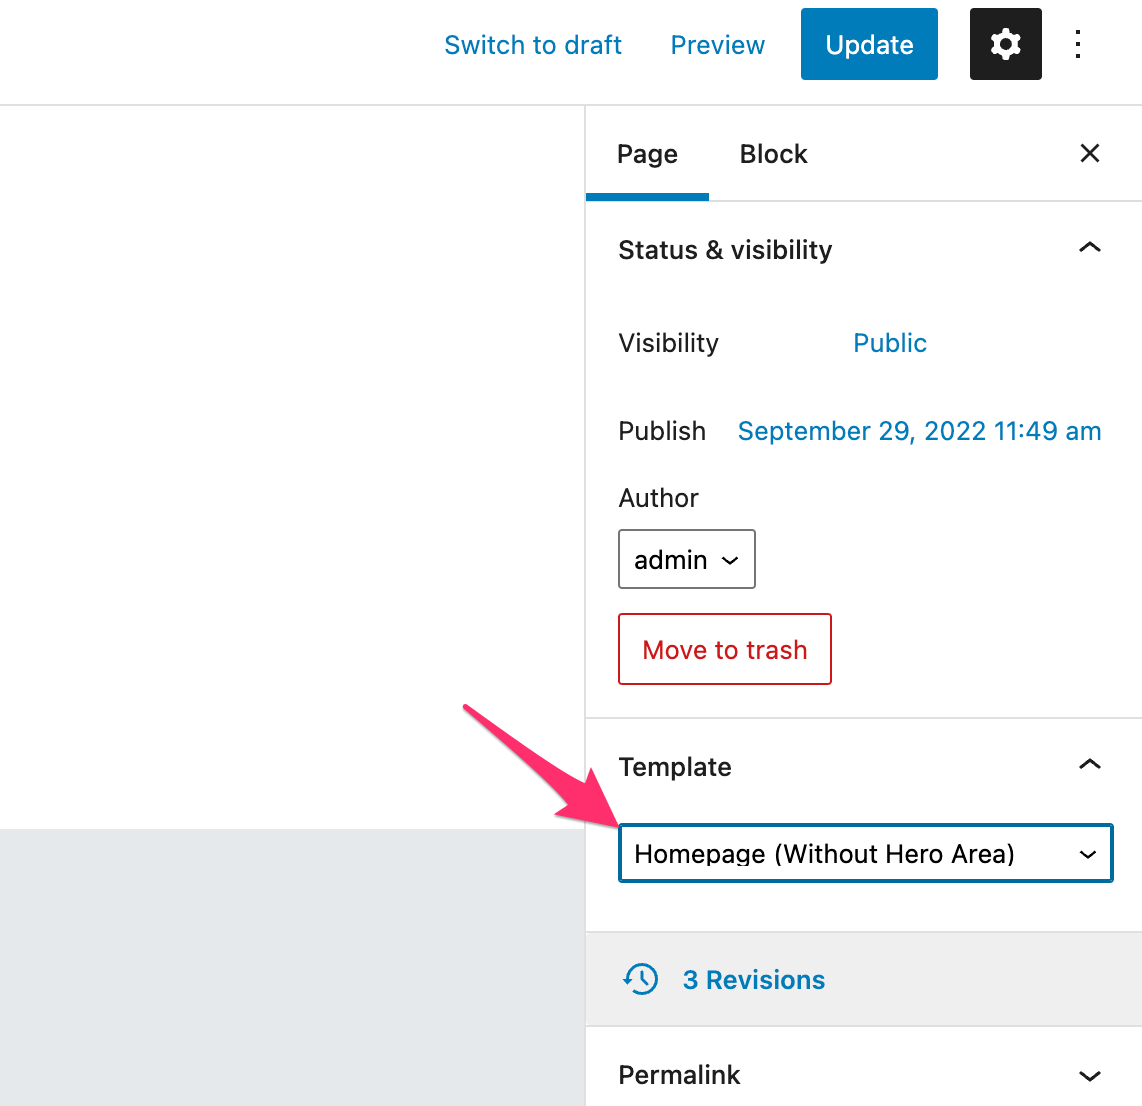Collapse the Template section chevron

(x=1090, y=765)
